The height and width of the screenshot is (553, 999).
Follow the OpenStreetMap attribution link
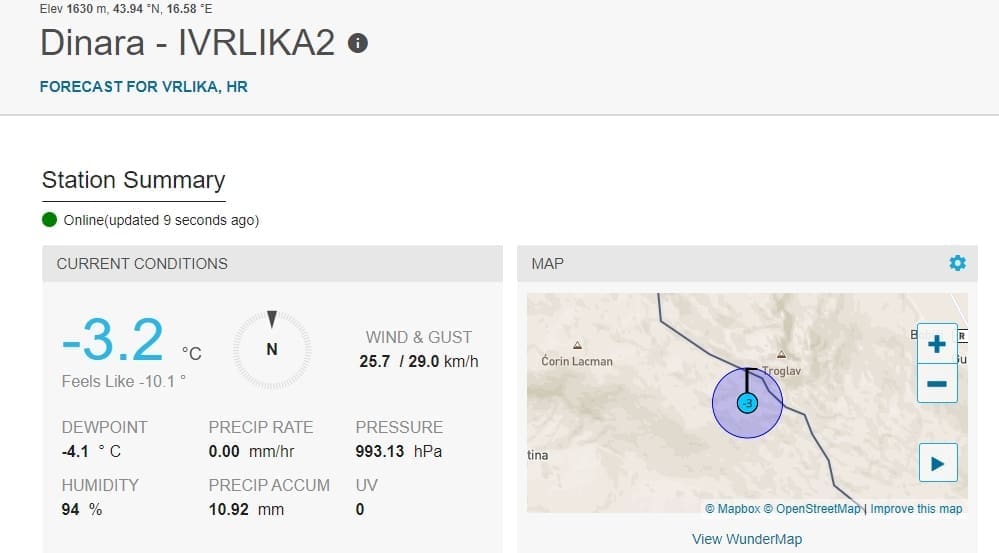[811, 509]
